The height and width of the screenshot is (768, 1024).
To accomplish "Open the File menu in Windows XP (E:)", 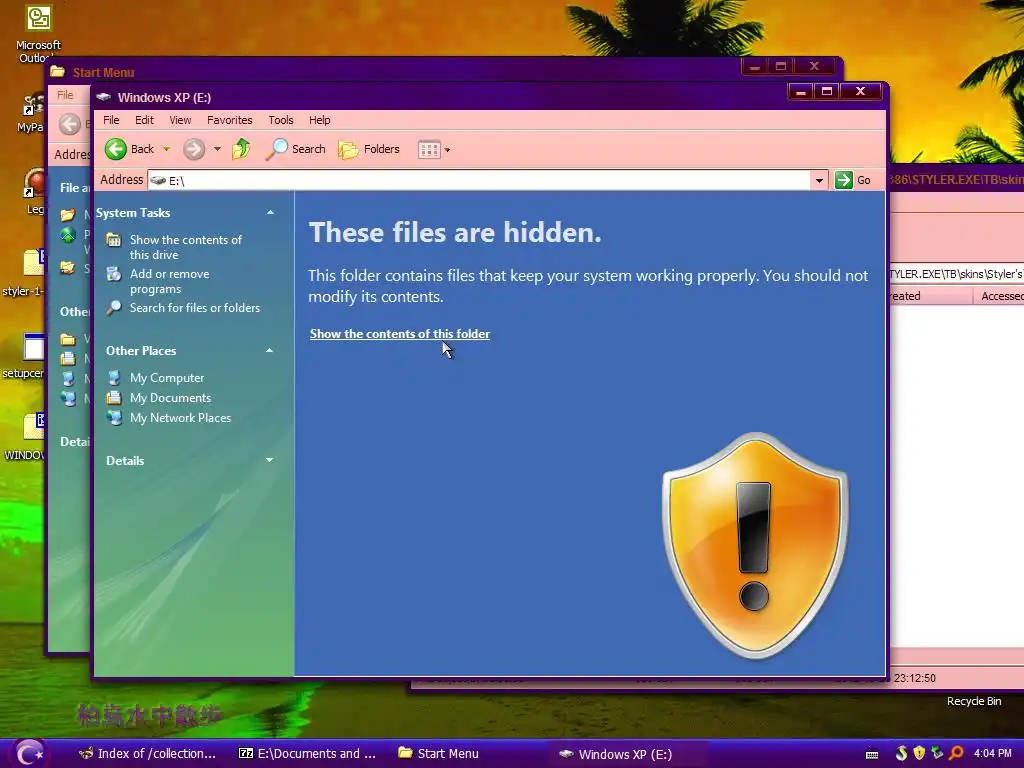I will pyautogui.click(x=111, y=120).
